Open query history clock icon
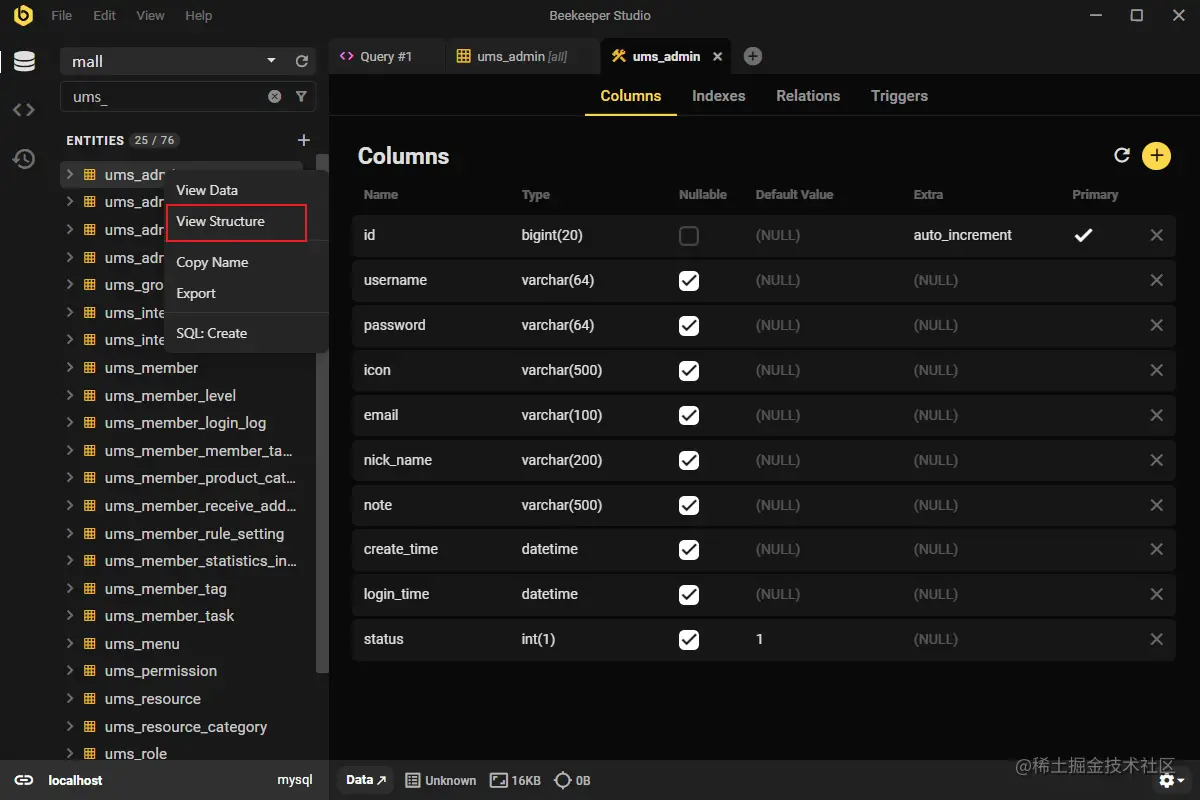This screenshot has width=1200, height=800. click(x=24, y=158)
